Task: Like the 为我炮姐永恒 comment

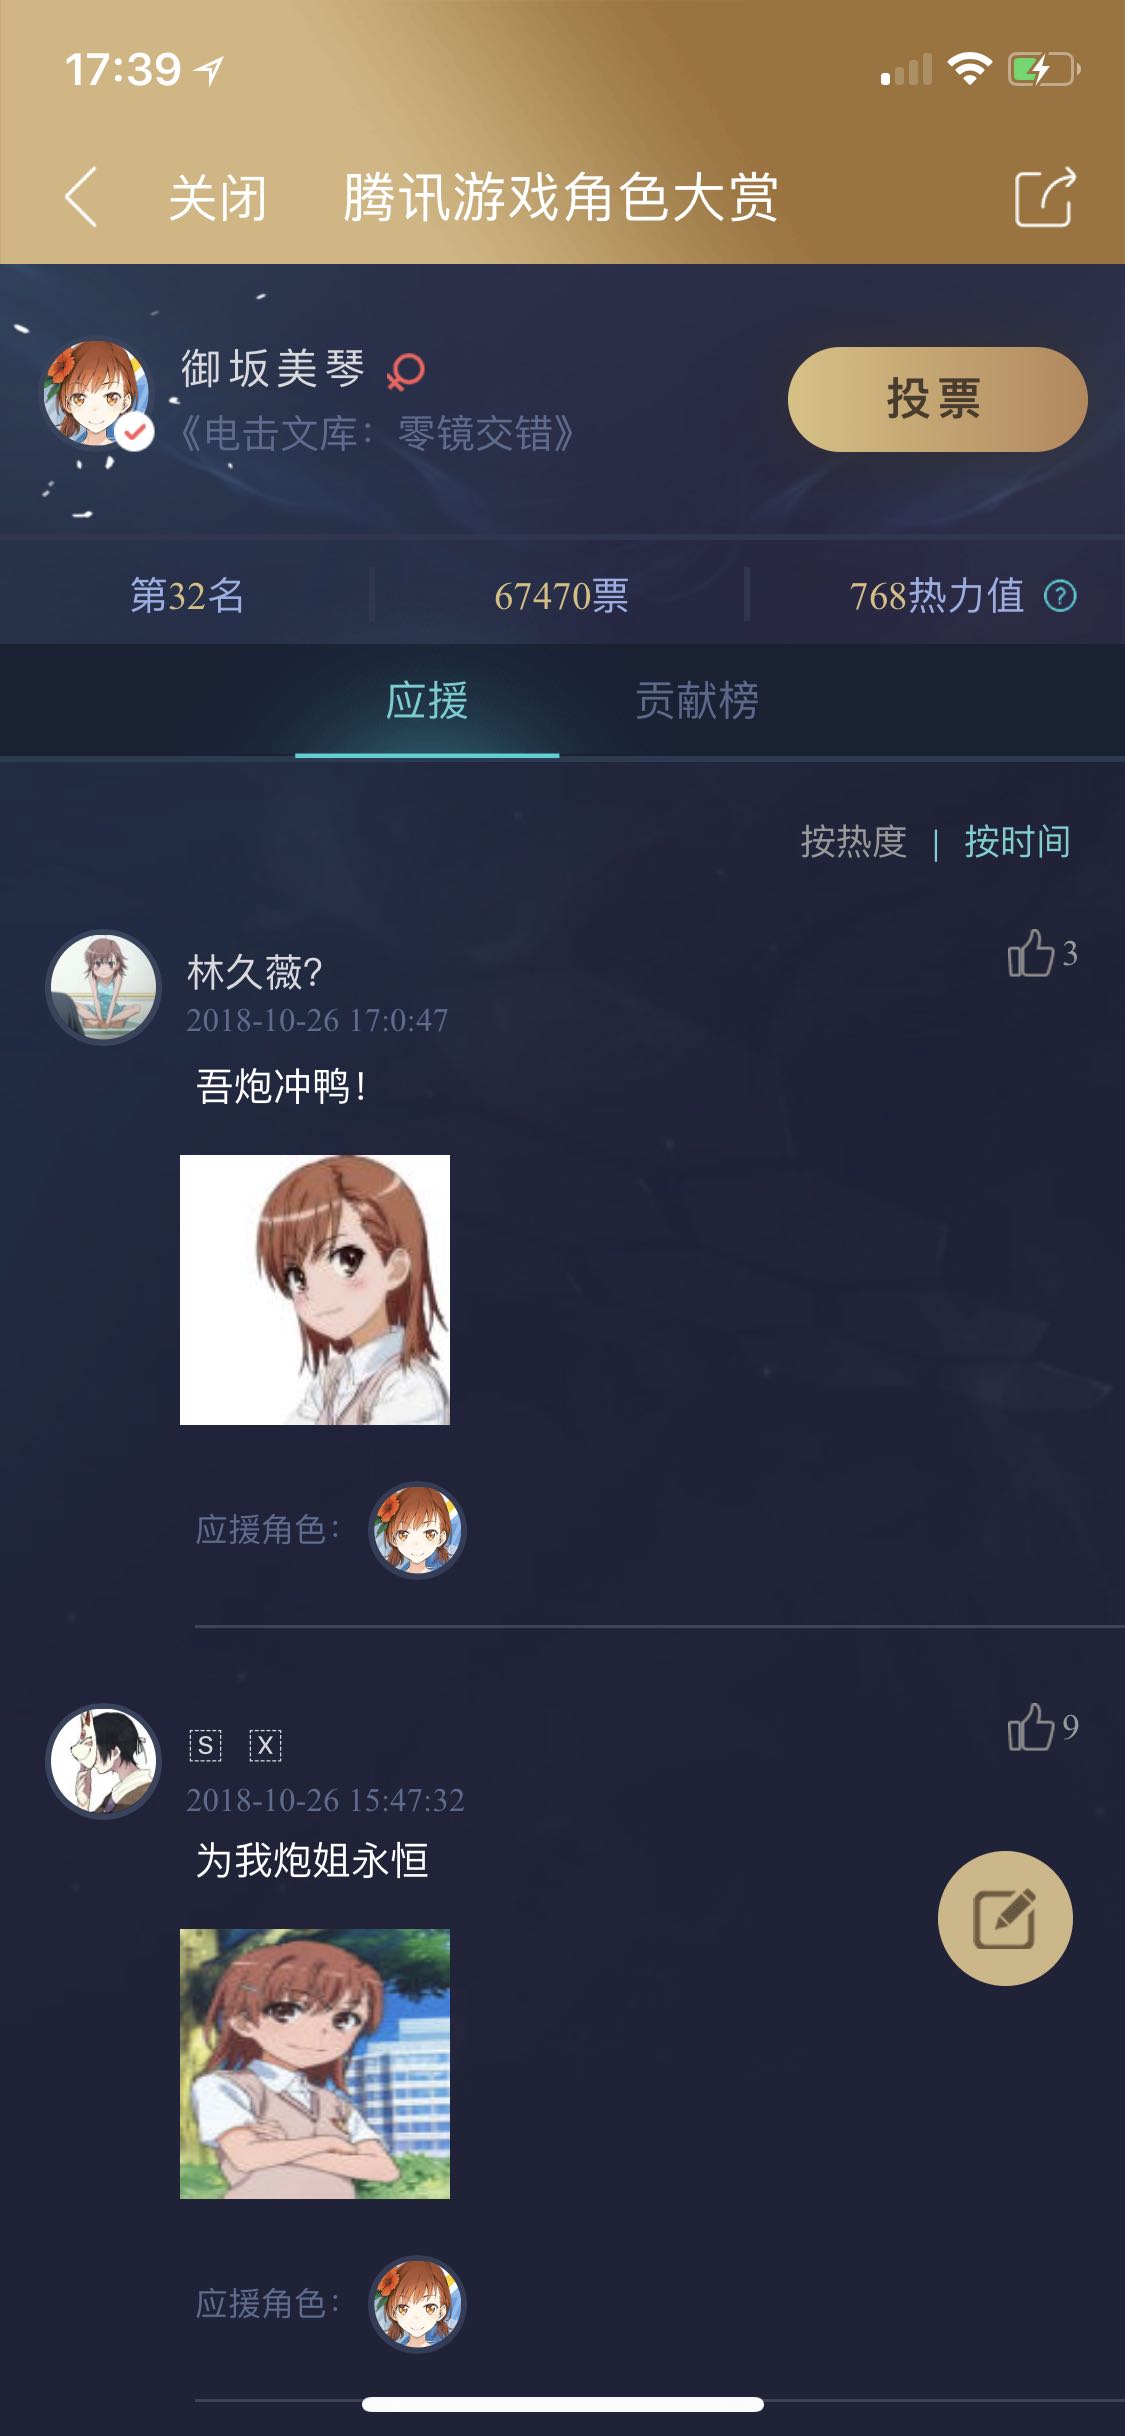Action: pyautogui.click(x=1042, y=1727)
